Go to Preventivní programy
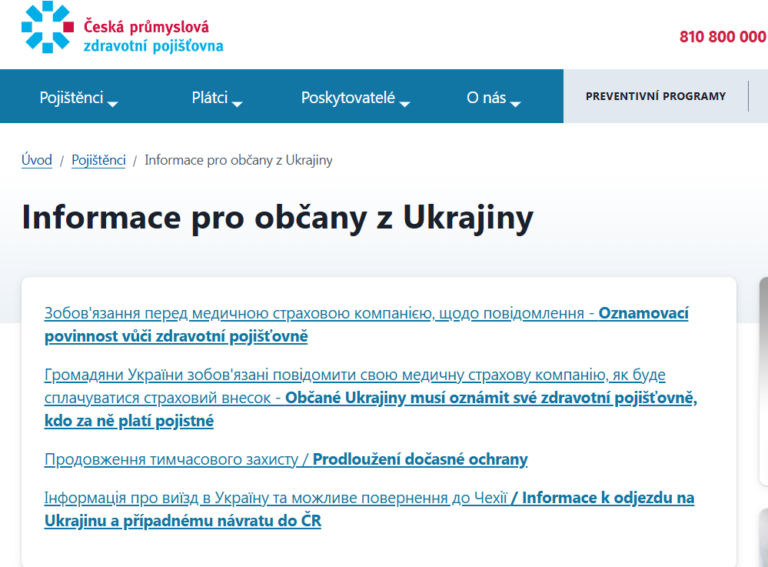 pyautogui.click(x=655, y=96)
